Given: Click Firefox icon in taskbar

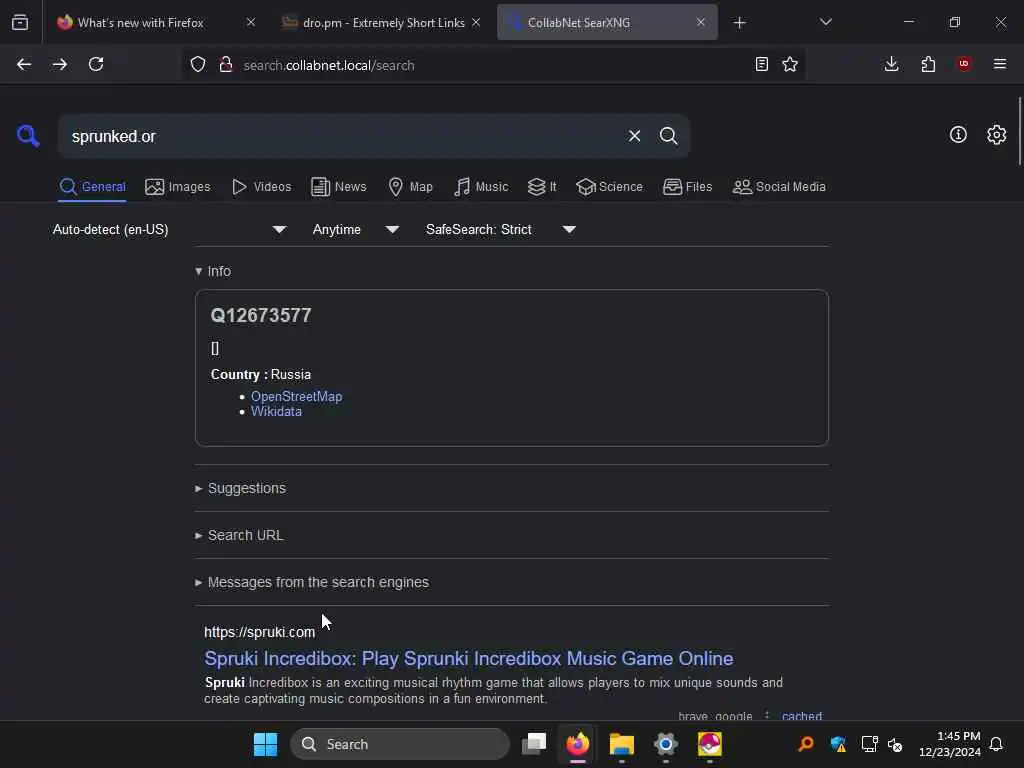Looking at the screenshot, I should [x=577, y=744].
